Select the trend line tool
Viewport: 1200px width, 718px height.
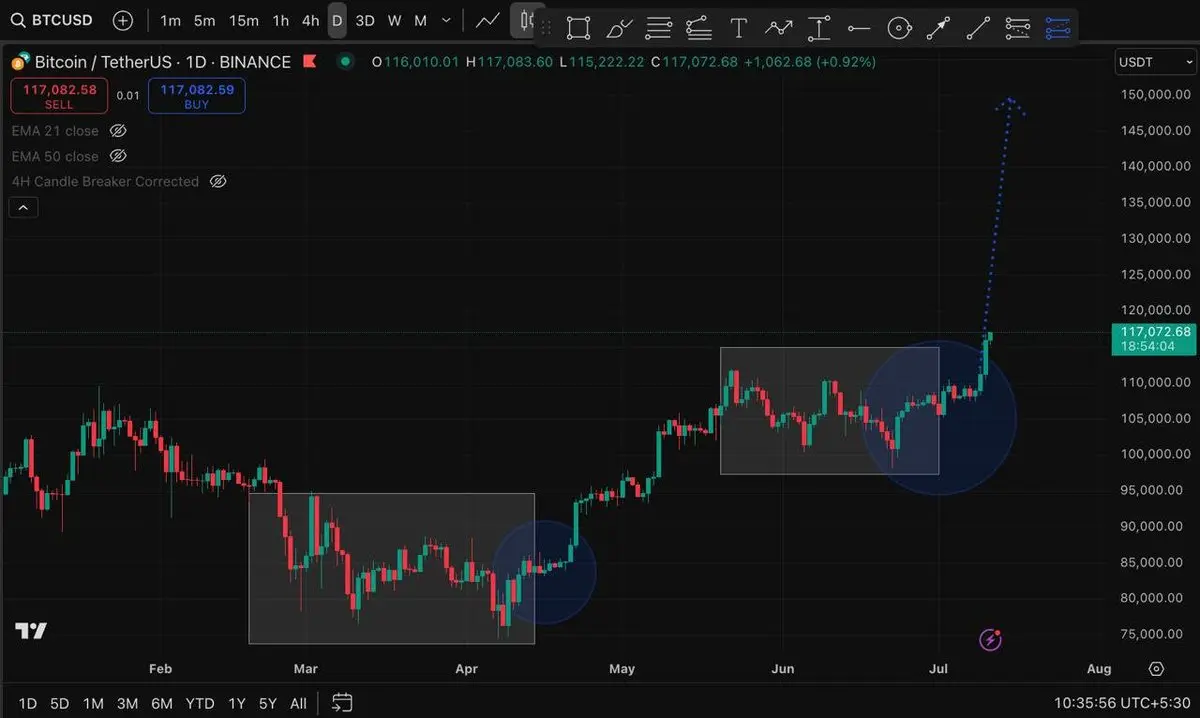pyautogui.click(x=978, y=29)
